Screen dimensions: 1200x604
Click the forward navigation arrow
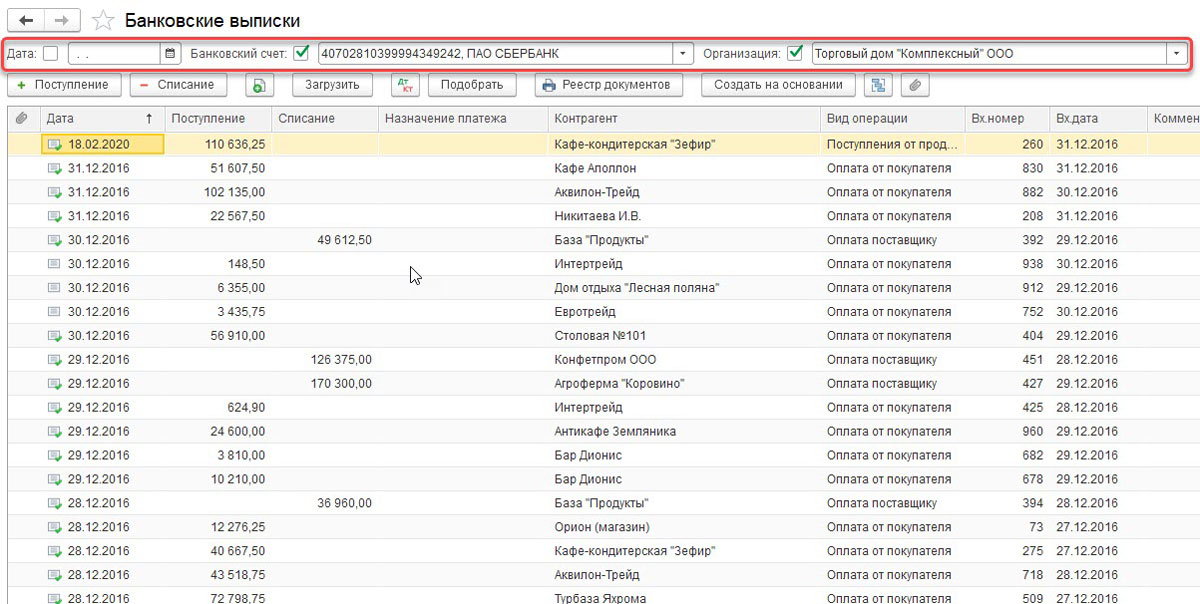[62, 20]
